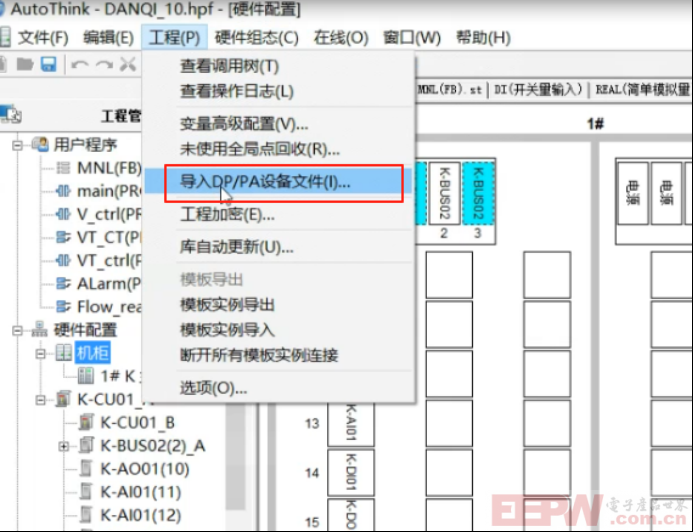Choose 未使用全局点回收(R)... option
The width and height of the screenshot is (693, 532).
260,149
